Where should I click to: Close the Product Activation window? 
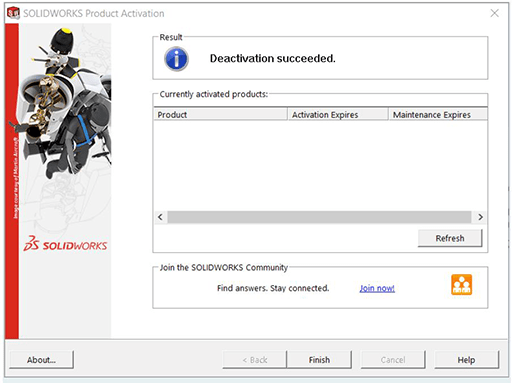point(495,13)
